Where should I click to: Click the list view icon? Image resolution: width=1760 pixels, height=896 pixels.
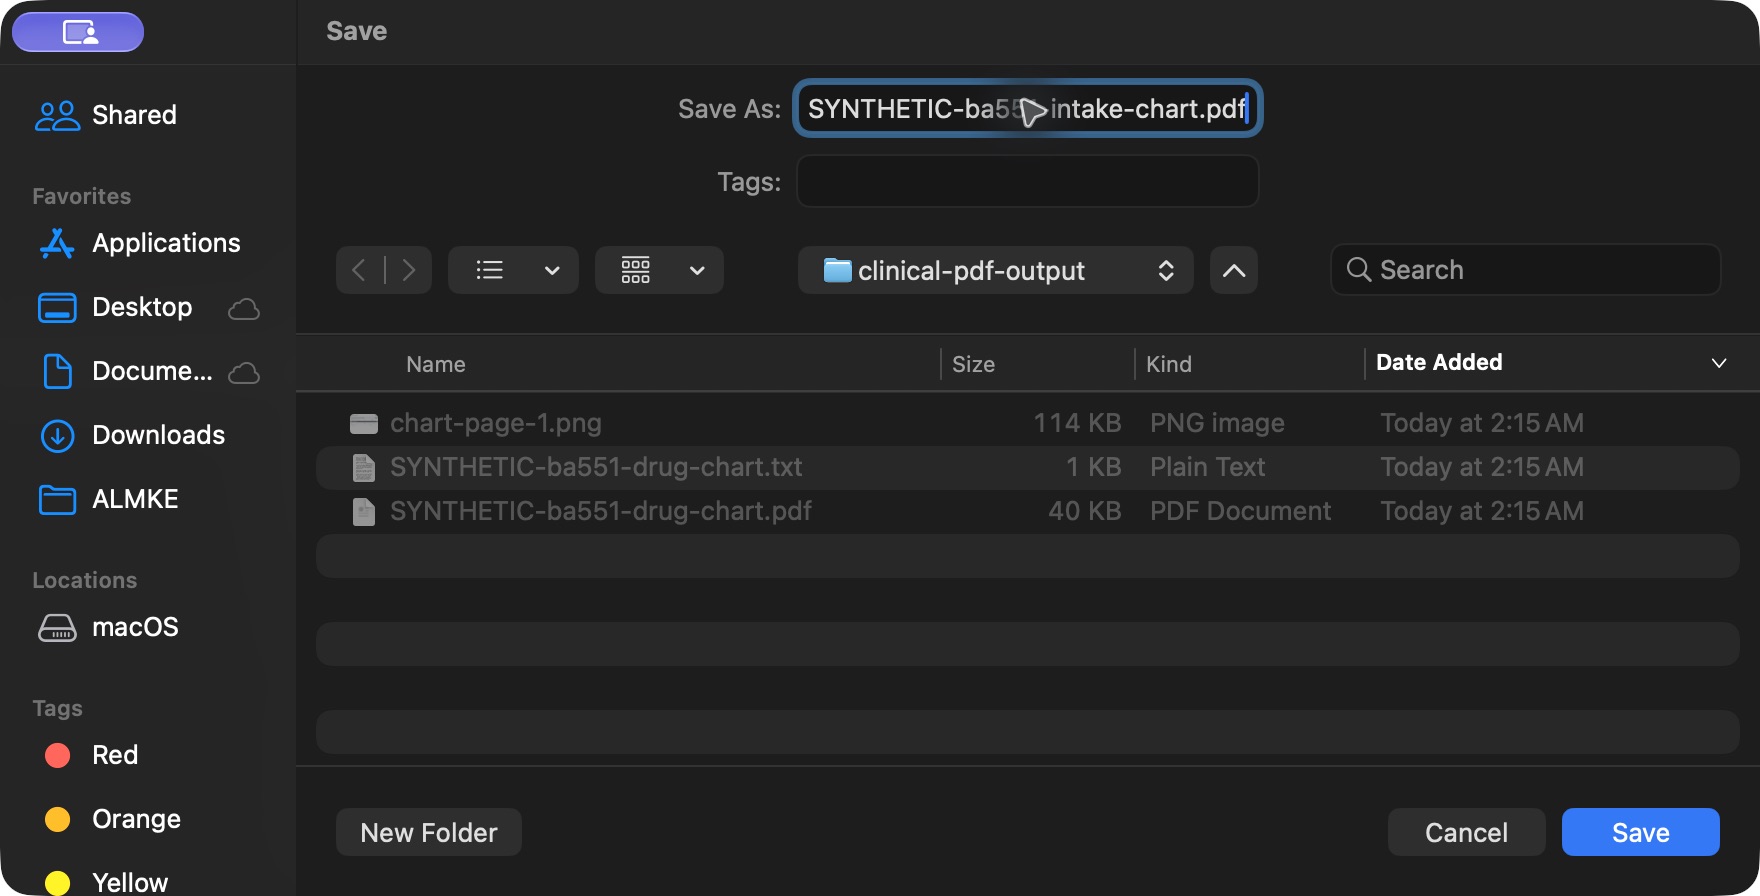tap(490, 270)
